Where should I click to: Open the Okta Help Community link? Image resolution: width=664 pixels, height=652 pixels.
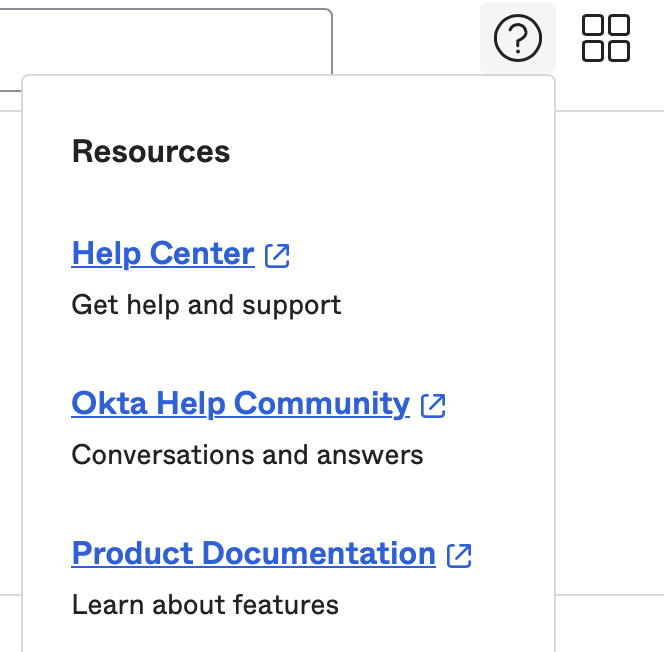coord(241,403)
